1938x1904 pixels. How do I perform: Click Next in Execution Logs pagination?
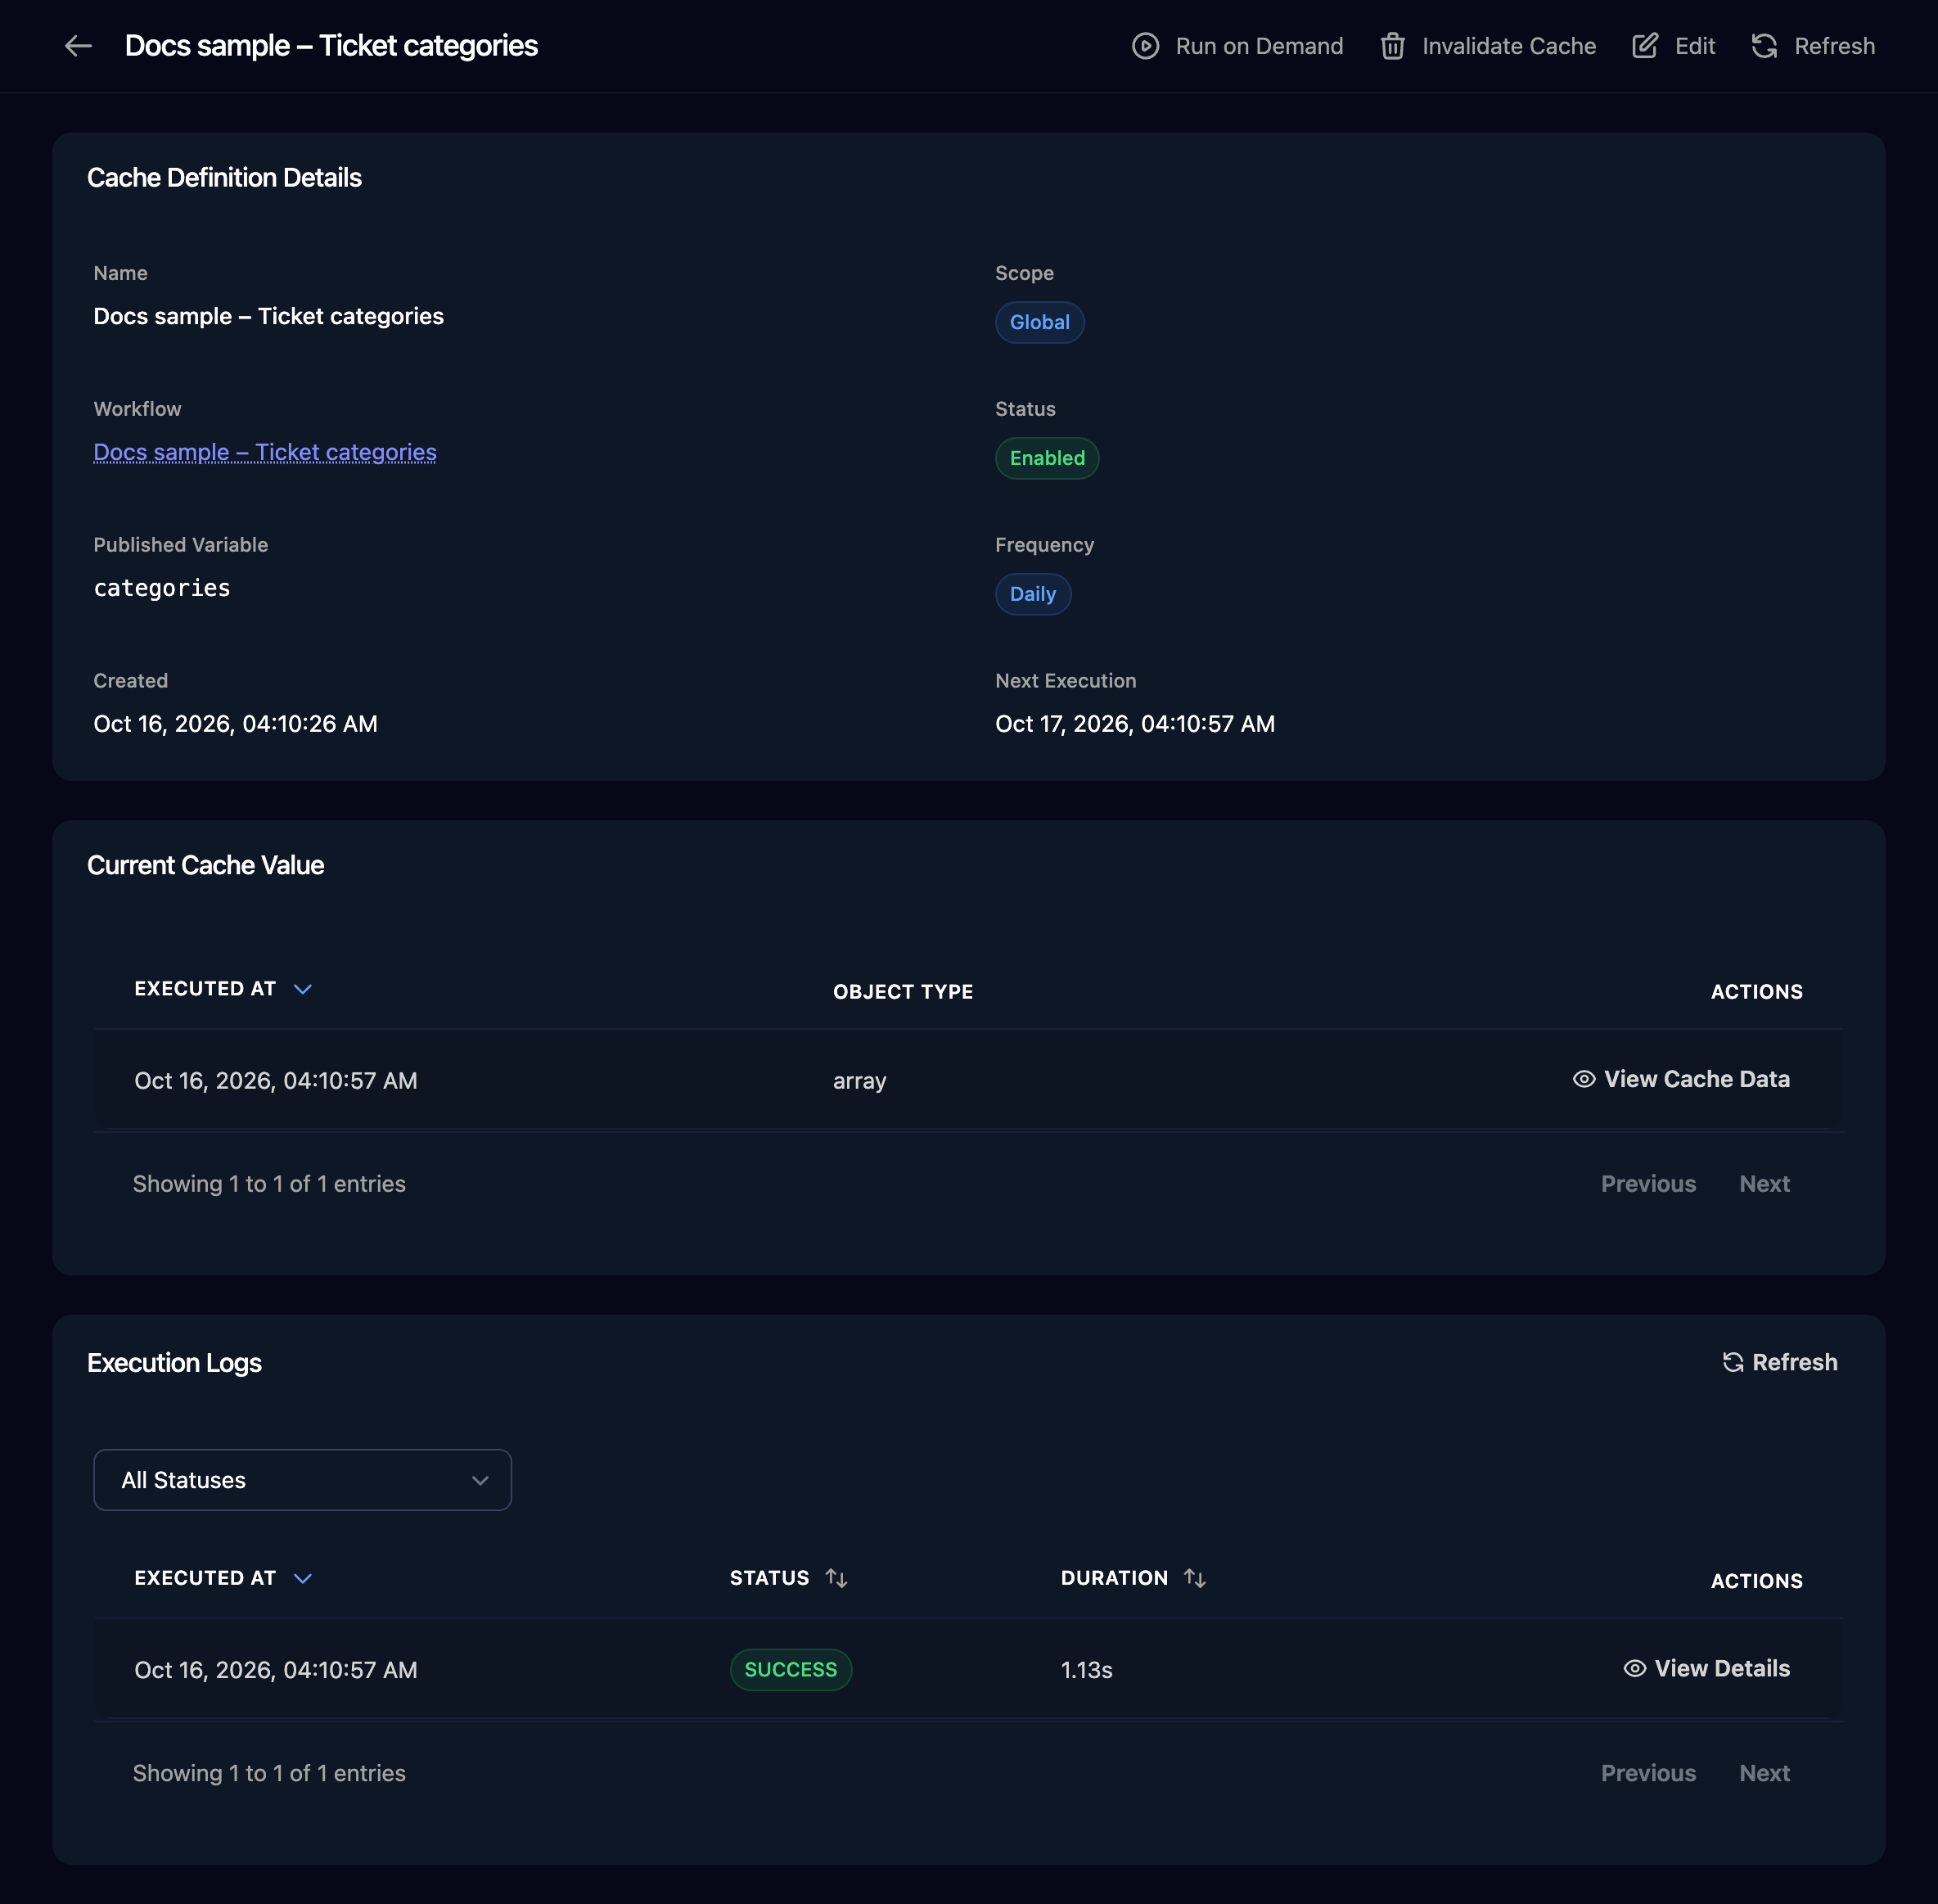(1764, 1773)
